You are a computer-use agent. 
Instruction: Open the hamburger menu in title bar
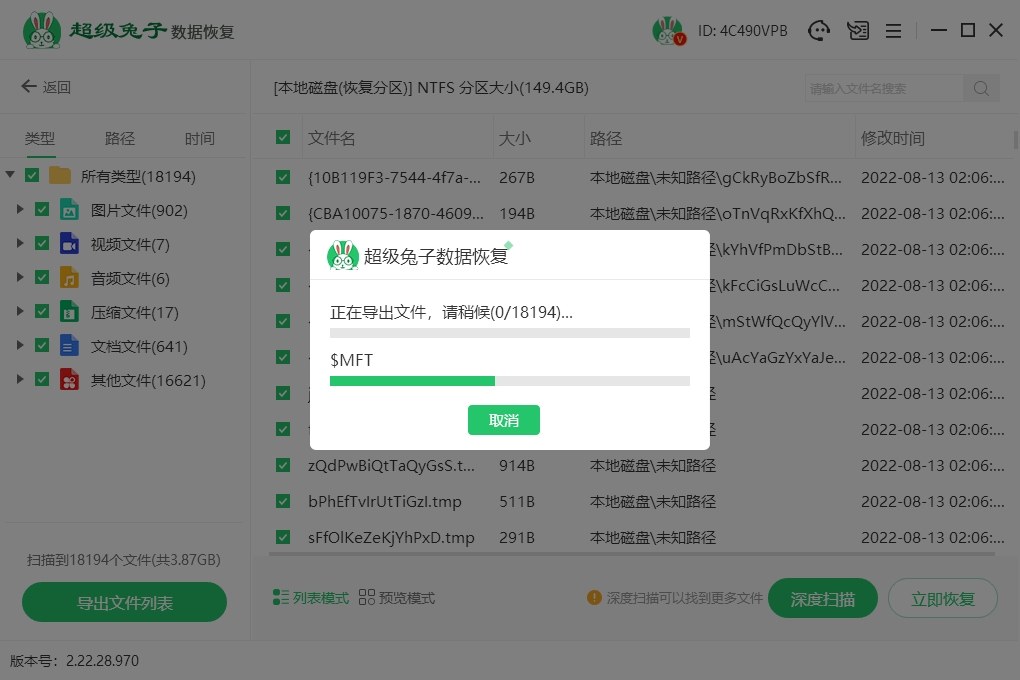tap(894, 31)
